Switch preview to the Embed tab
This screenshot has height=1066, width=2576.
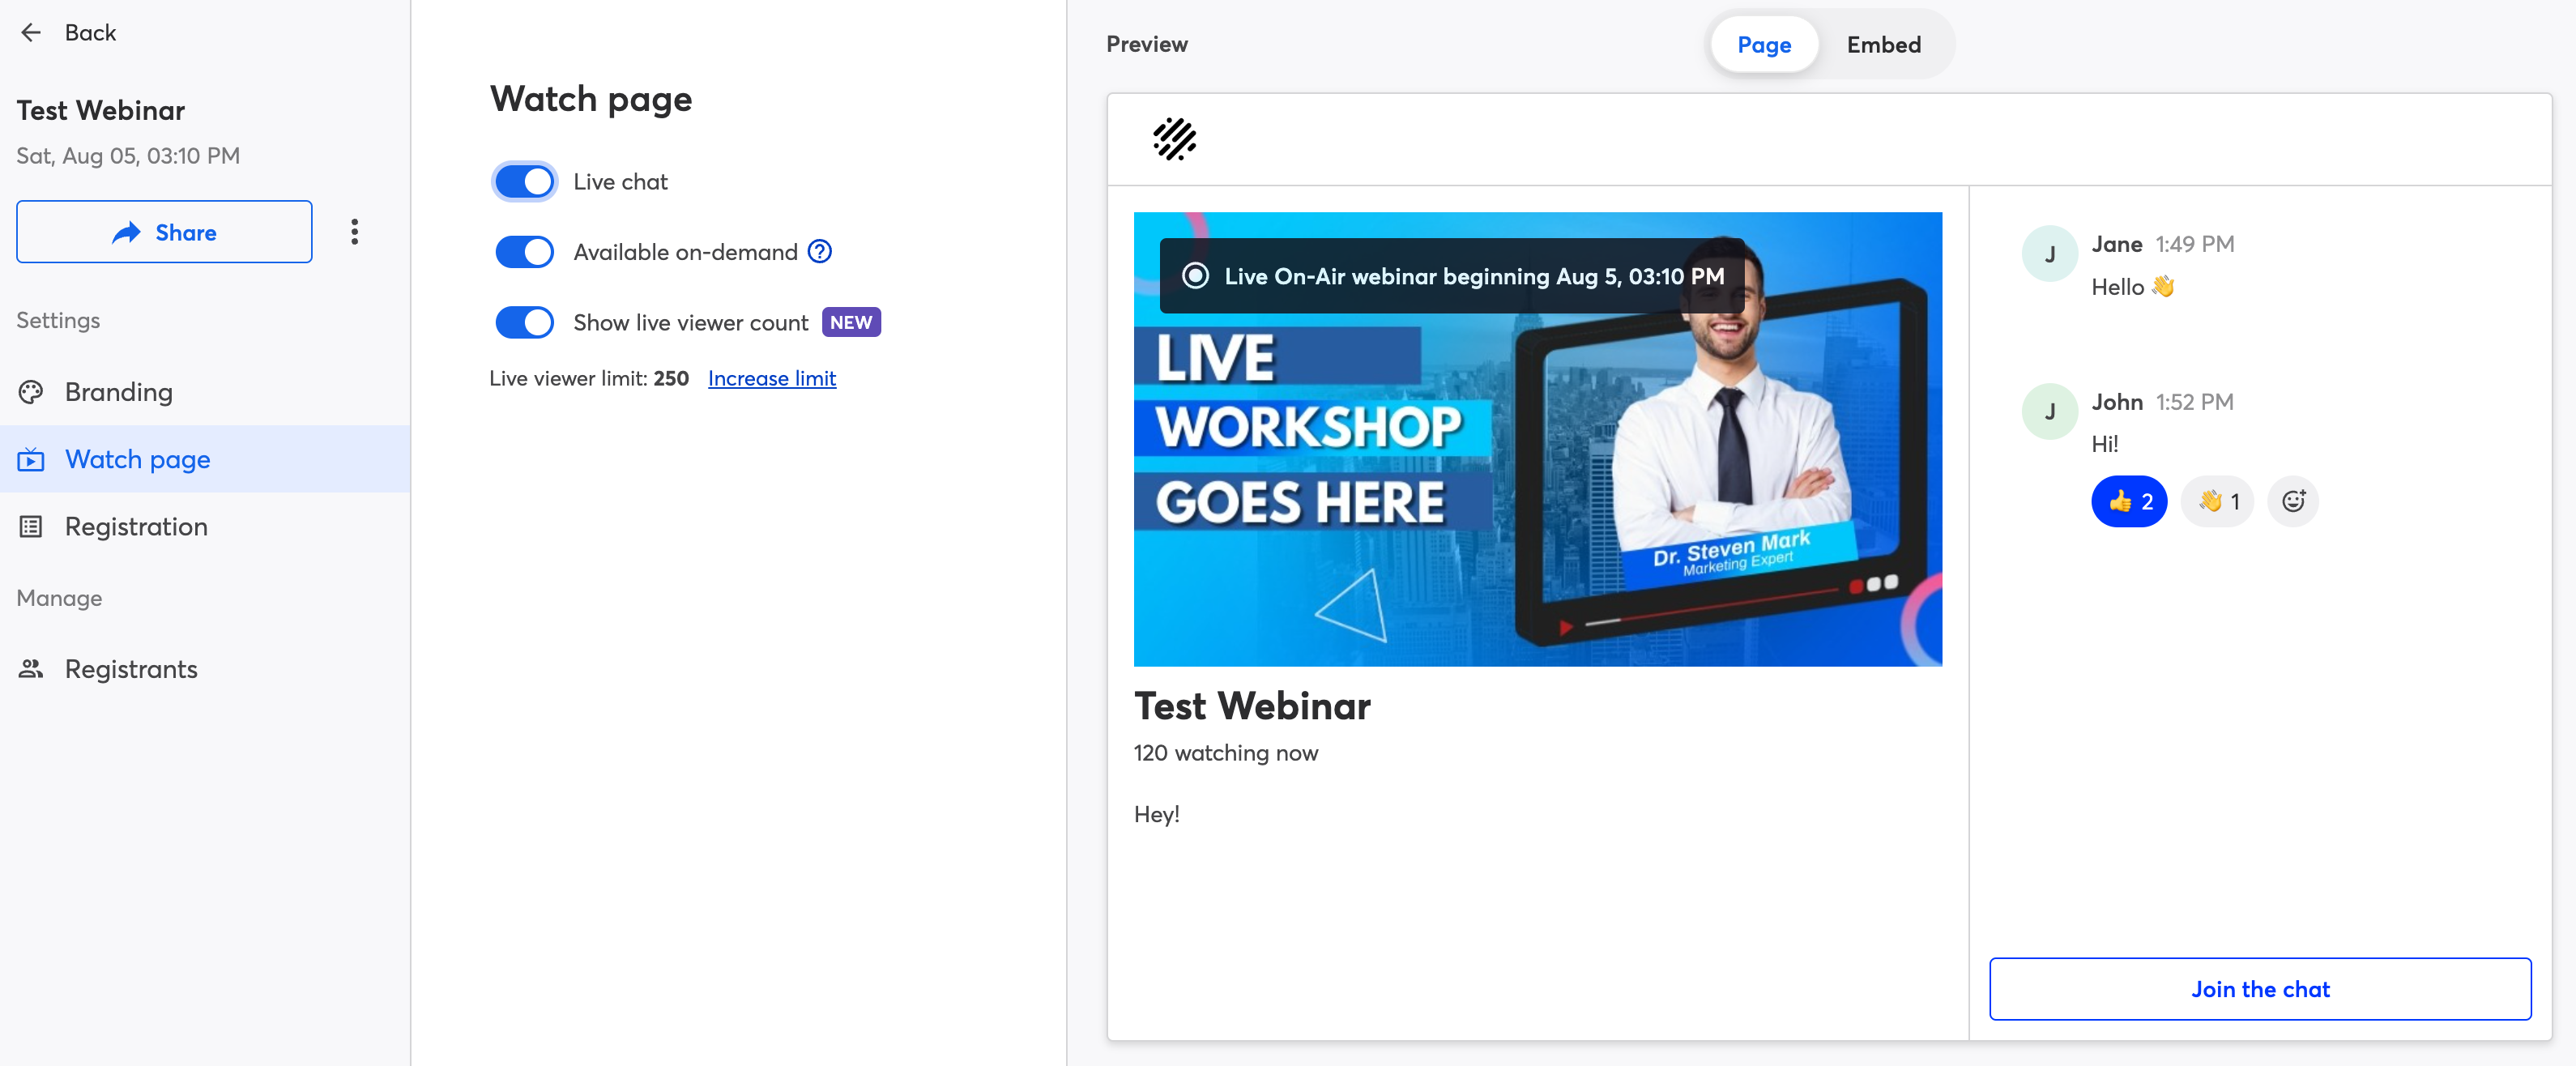coord(1883,45)
